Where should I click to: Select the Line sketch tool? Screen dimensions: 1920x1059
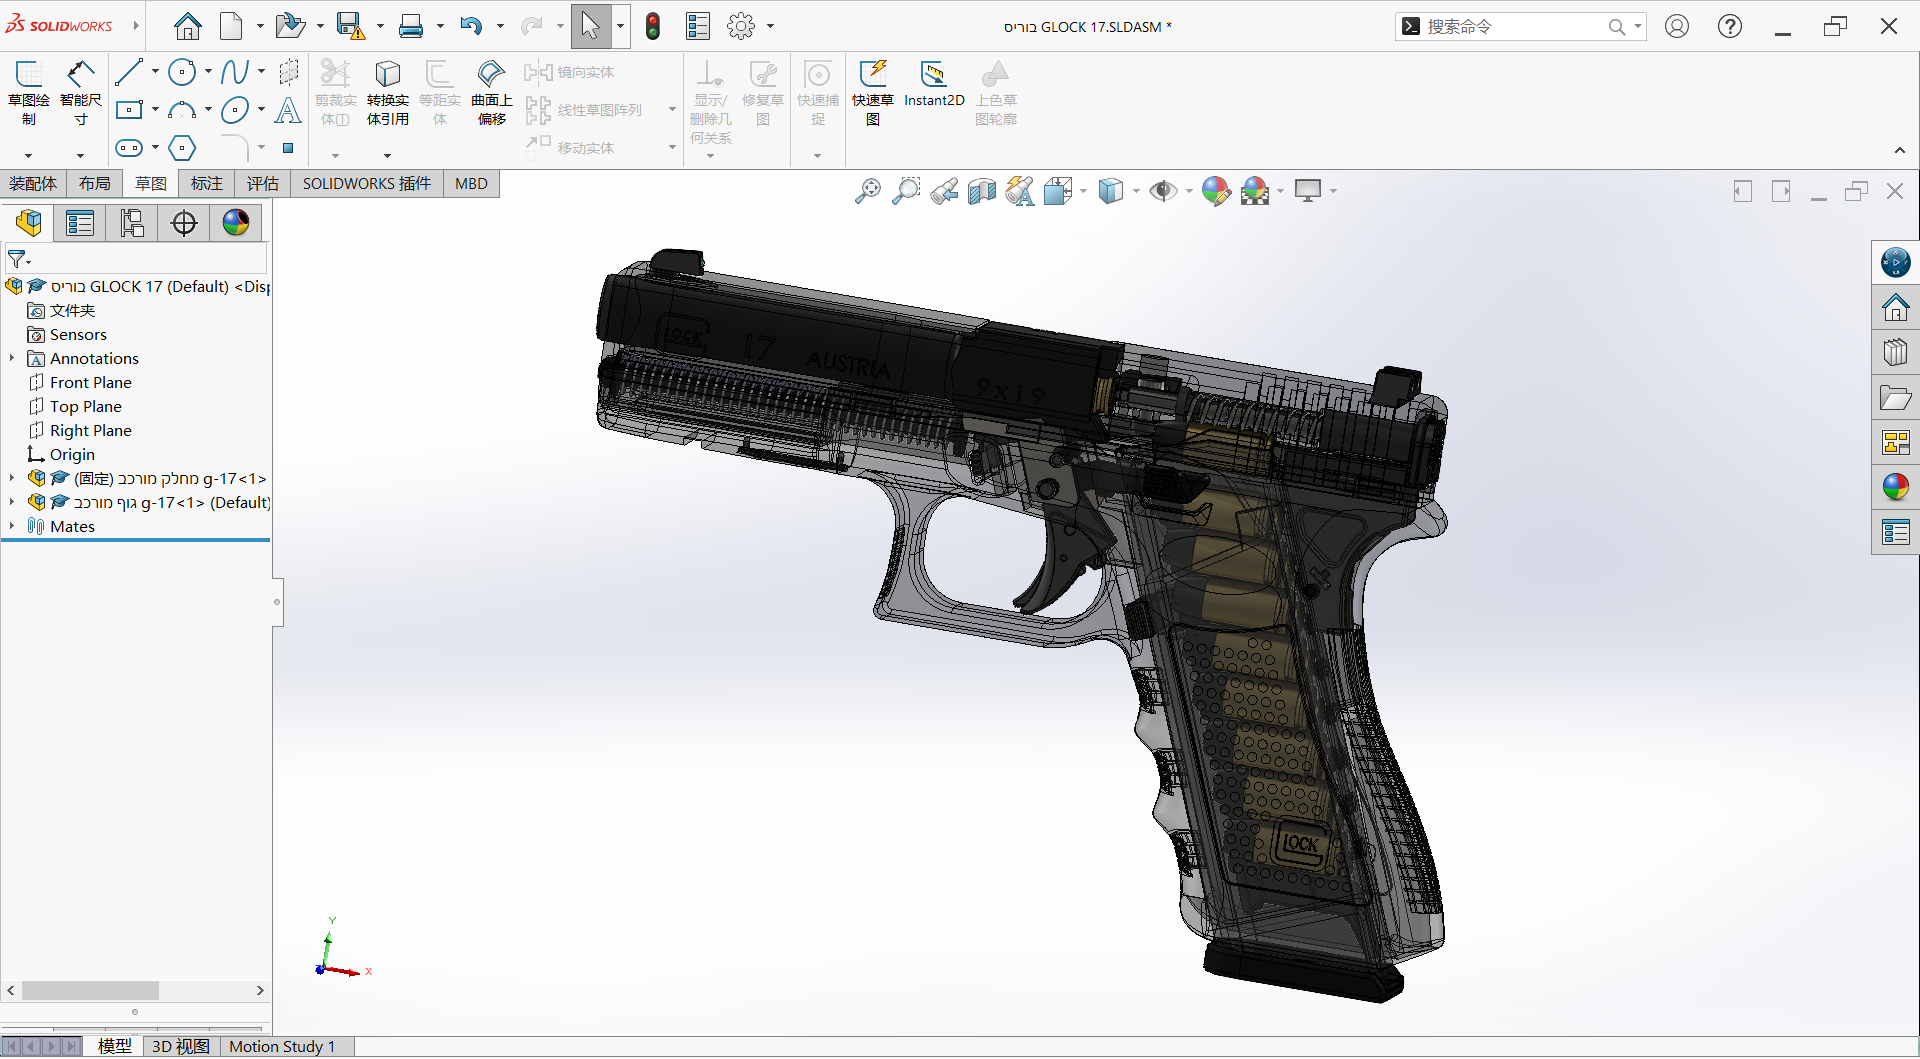[x=129, y=72]
